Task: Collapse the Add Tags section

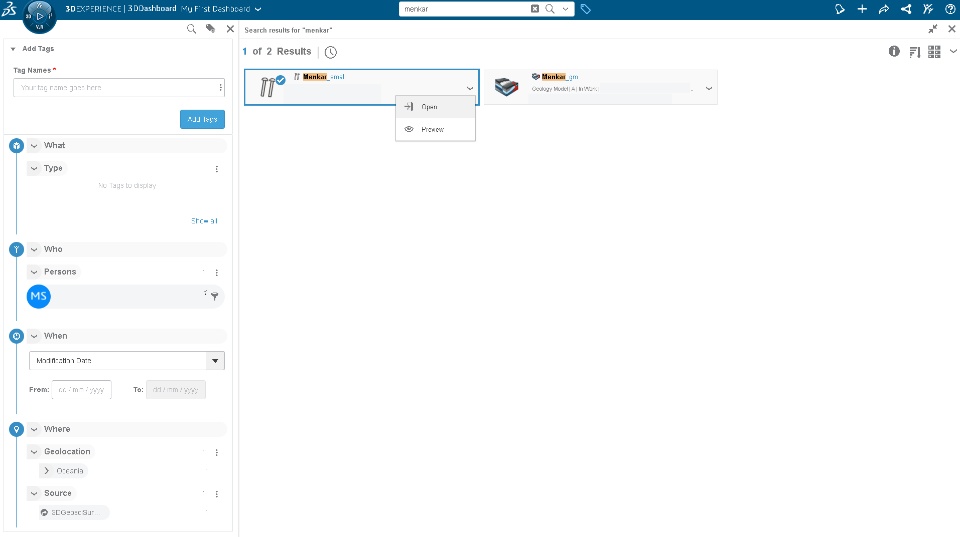Action: click(x=13, y=49)
